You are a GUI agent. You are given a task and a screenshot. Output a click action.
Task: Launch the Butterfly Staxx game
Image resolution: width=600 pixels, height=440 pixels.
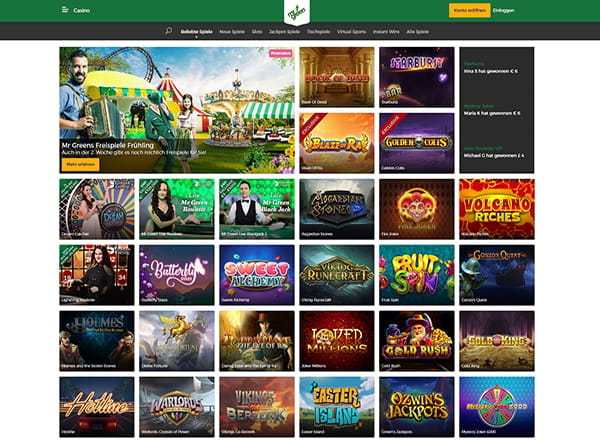pyautogui.click(x=177, y=275)
